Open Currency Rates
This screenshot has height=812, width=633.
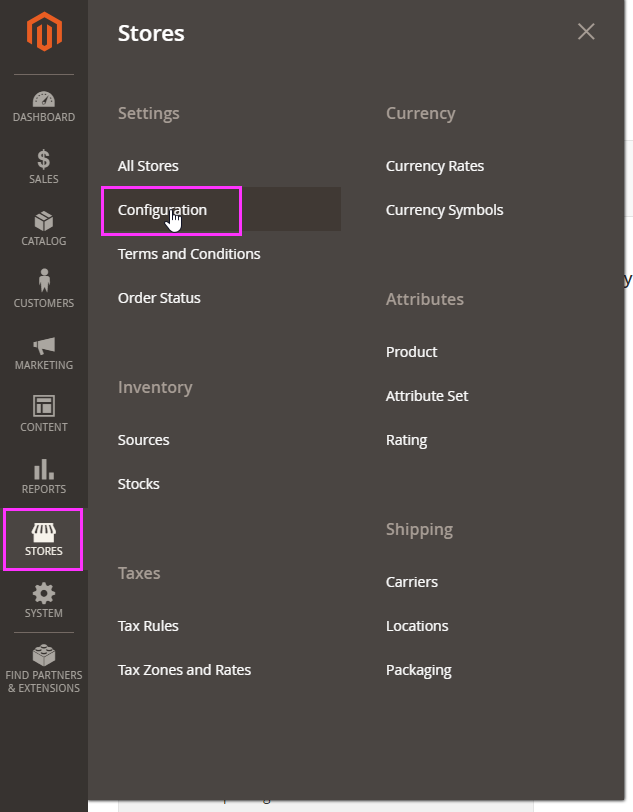435,166
